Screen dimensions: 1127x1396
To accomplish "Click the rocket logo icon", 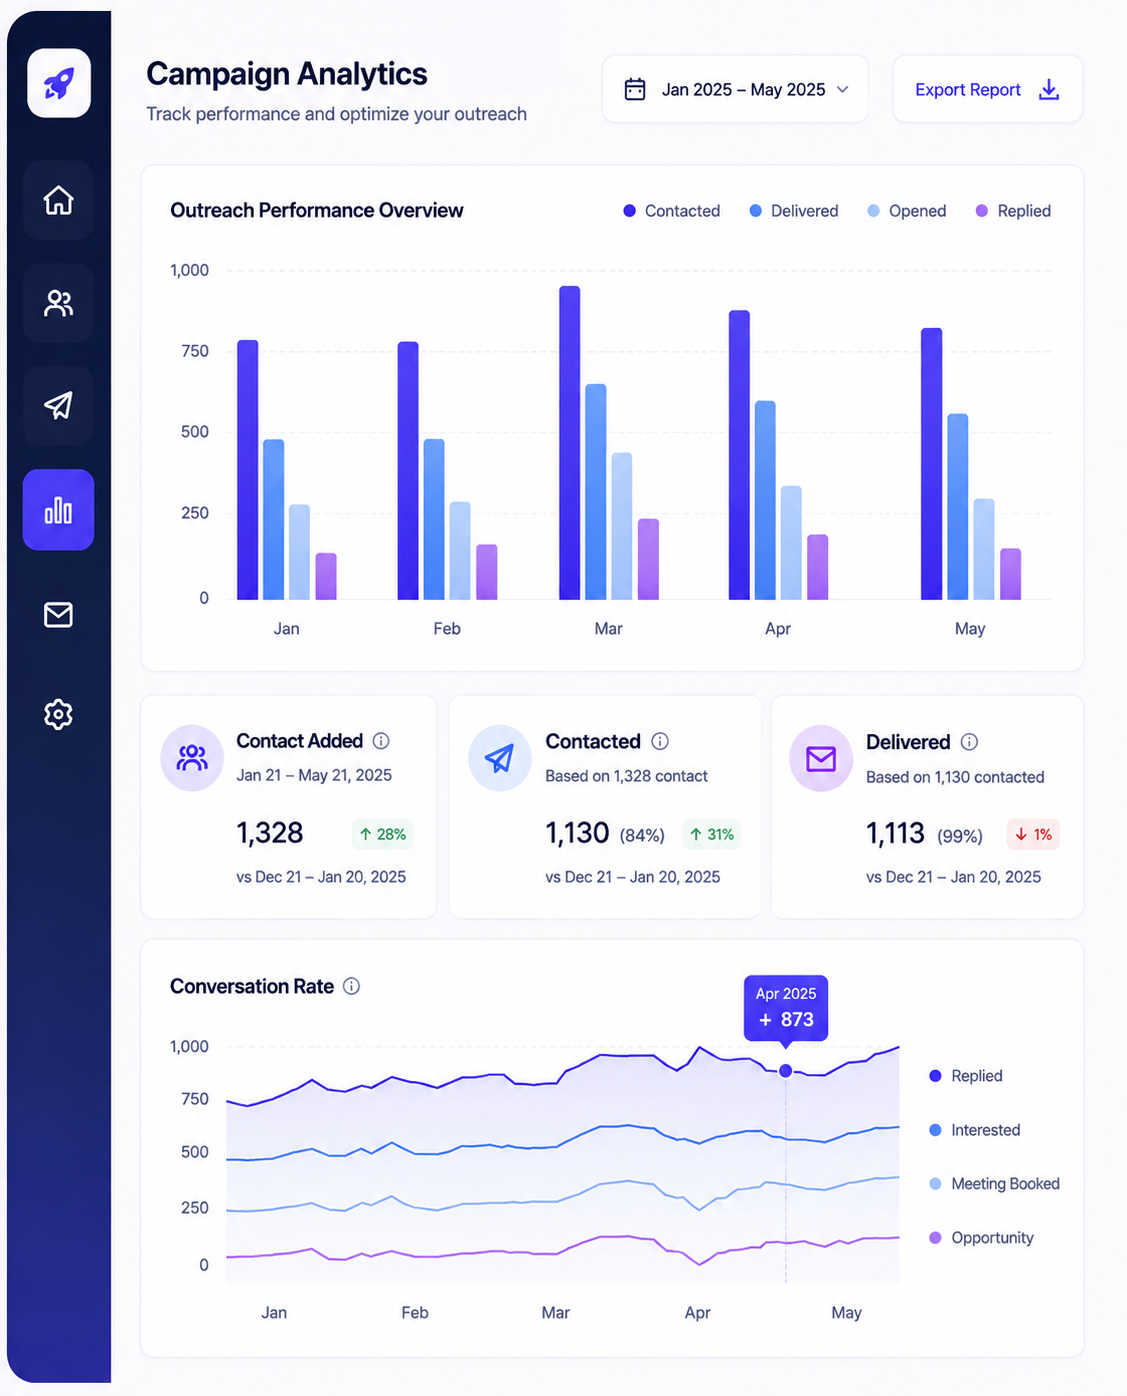I will tap(59, 83).
